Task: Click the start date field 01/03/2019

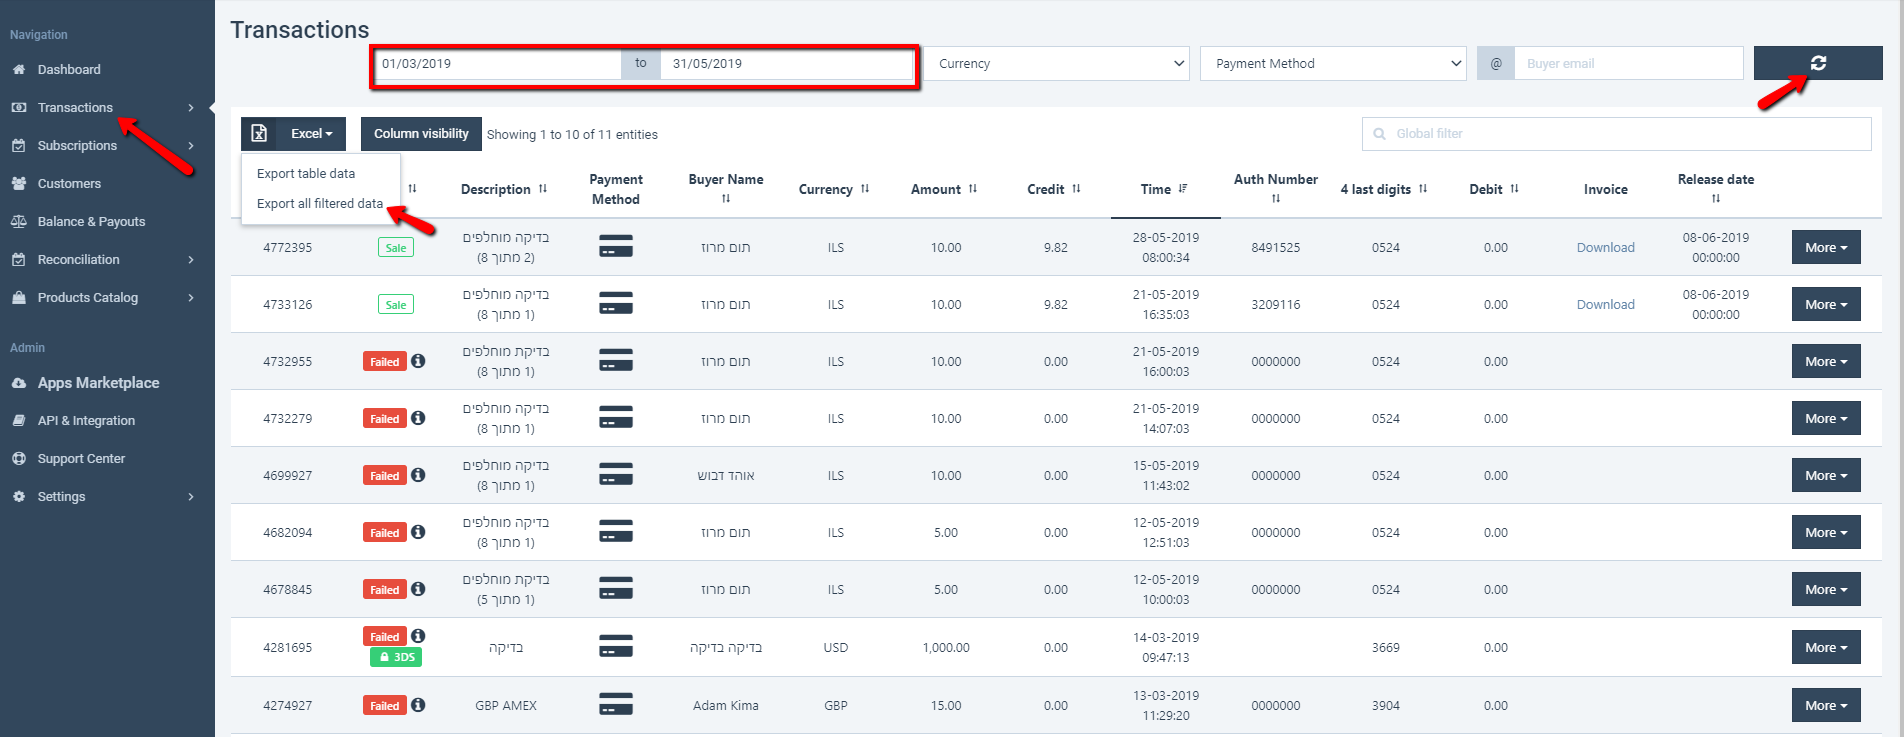Action: (x=497, y=63)
